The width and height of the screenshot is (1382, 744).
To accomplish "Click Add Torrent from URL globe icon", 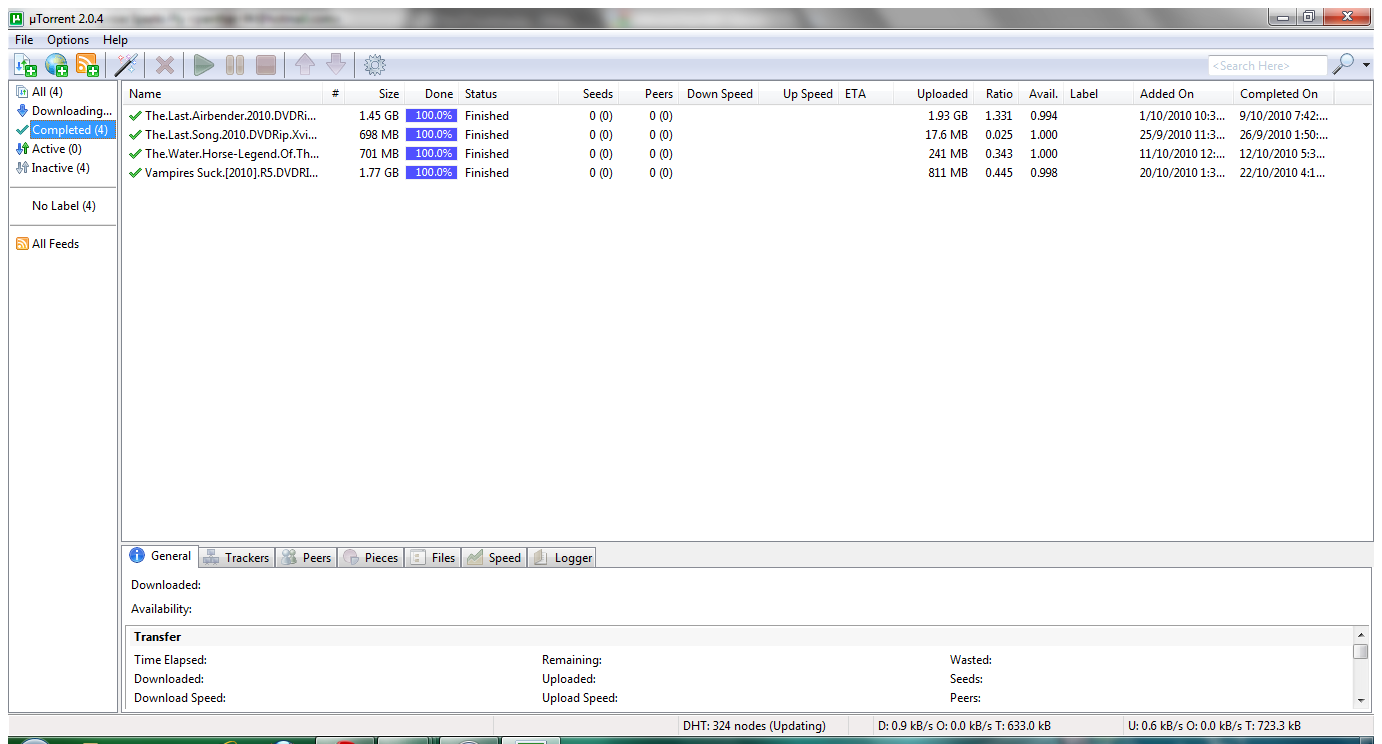I will click(57, 66).
